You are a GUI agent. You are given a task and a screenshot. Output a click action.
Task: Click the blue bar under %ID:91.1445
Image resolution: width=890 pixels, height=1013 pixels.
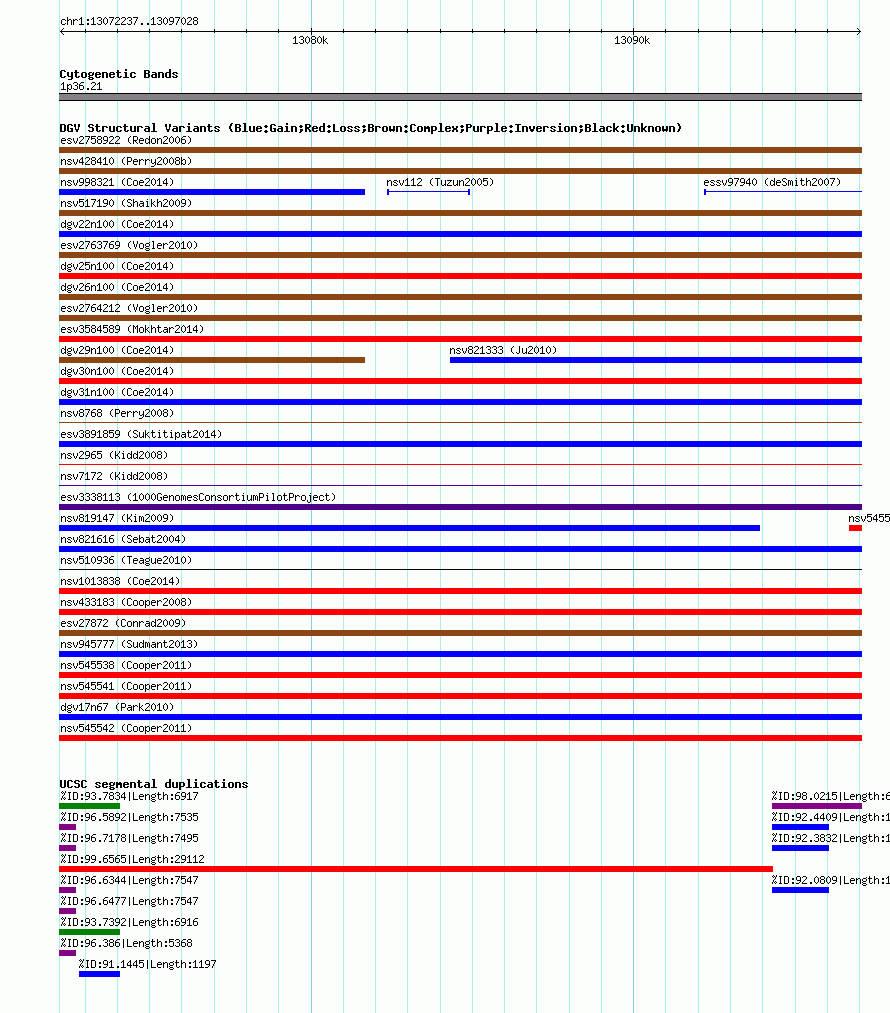coord(99,974)
